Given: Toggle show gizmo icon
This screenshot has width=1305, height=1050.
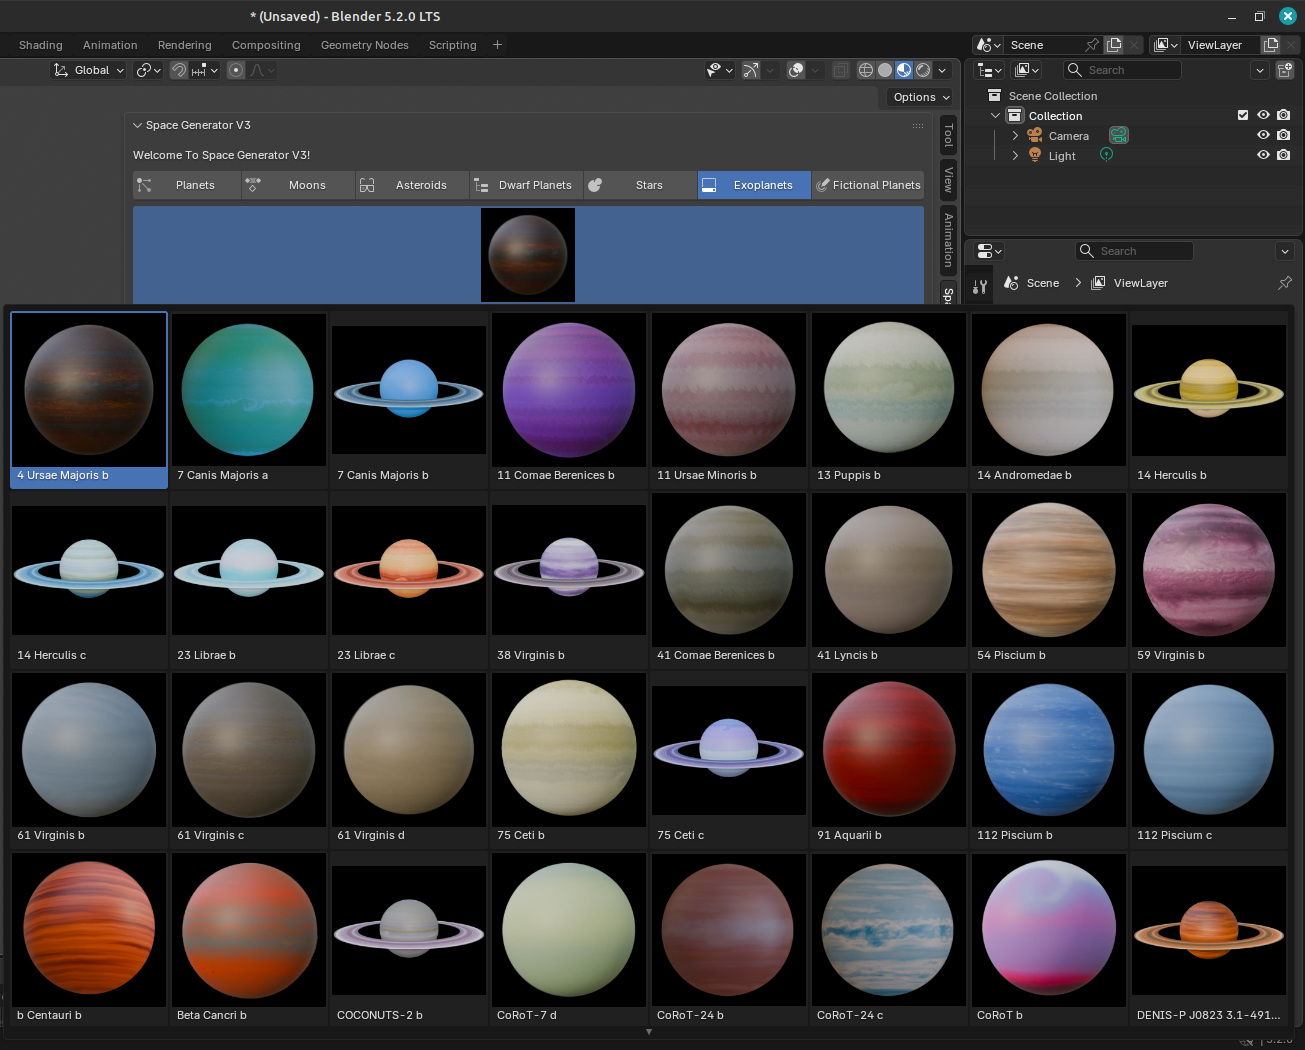Looking at the screenshot, I should 750,70.
